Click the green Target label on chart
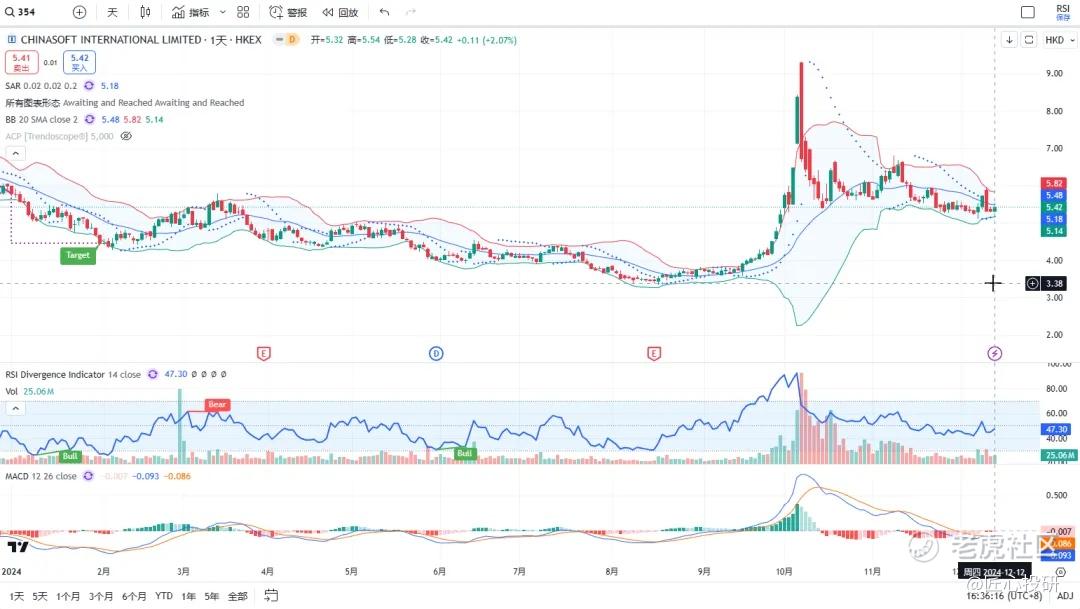Screen dimensions: 1080x609 [x=78, y=255]
